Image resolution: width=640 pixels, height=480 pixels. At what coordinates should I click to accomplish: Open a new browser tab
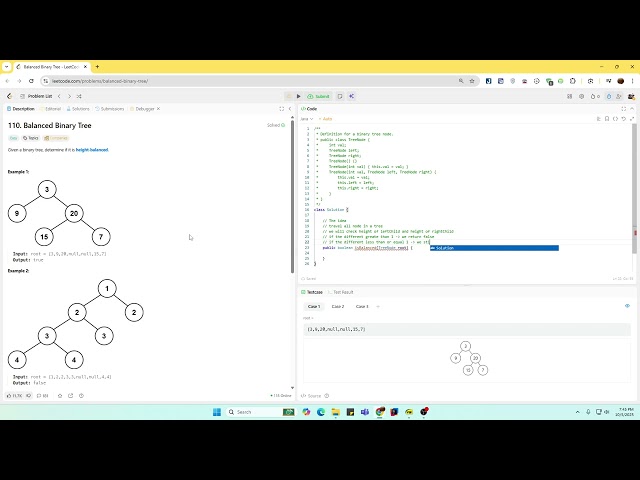pyautogui.click(x=97, y=67)
